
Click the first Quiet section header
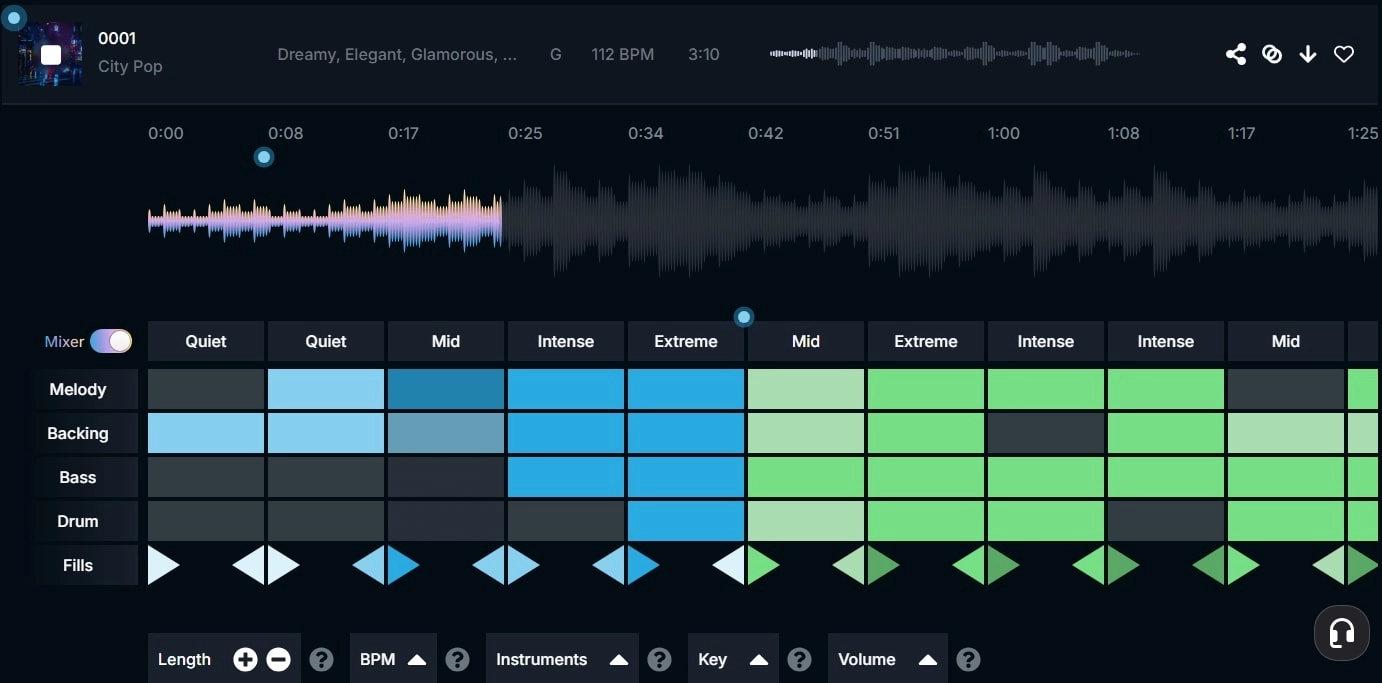pos(205,341)
